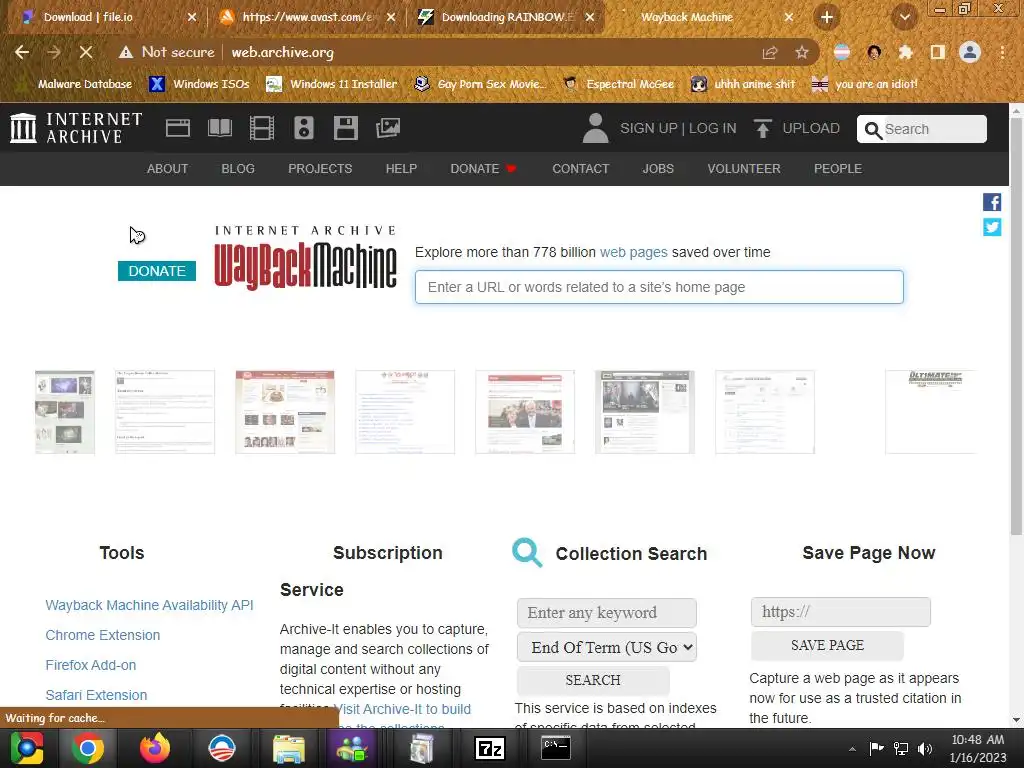
Task: Click the web pages link
Action: click(633, 252)
